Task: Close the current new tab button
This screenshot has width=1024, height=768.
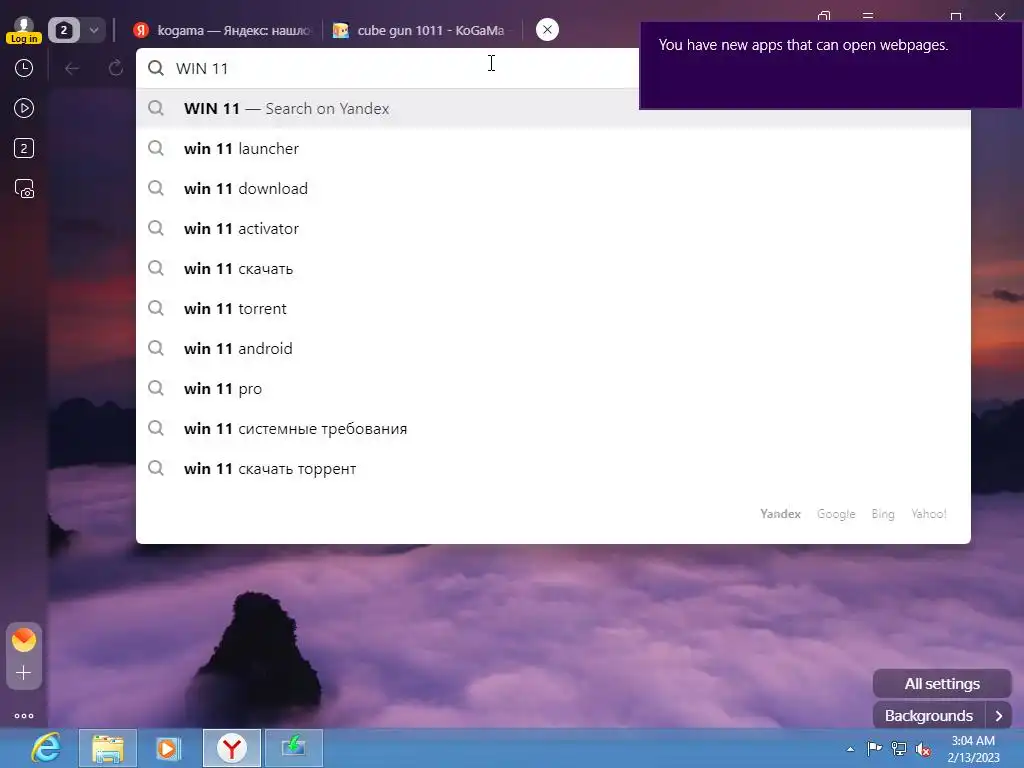Action: [547, 29]
